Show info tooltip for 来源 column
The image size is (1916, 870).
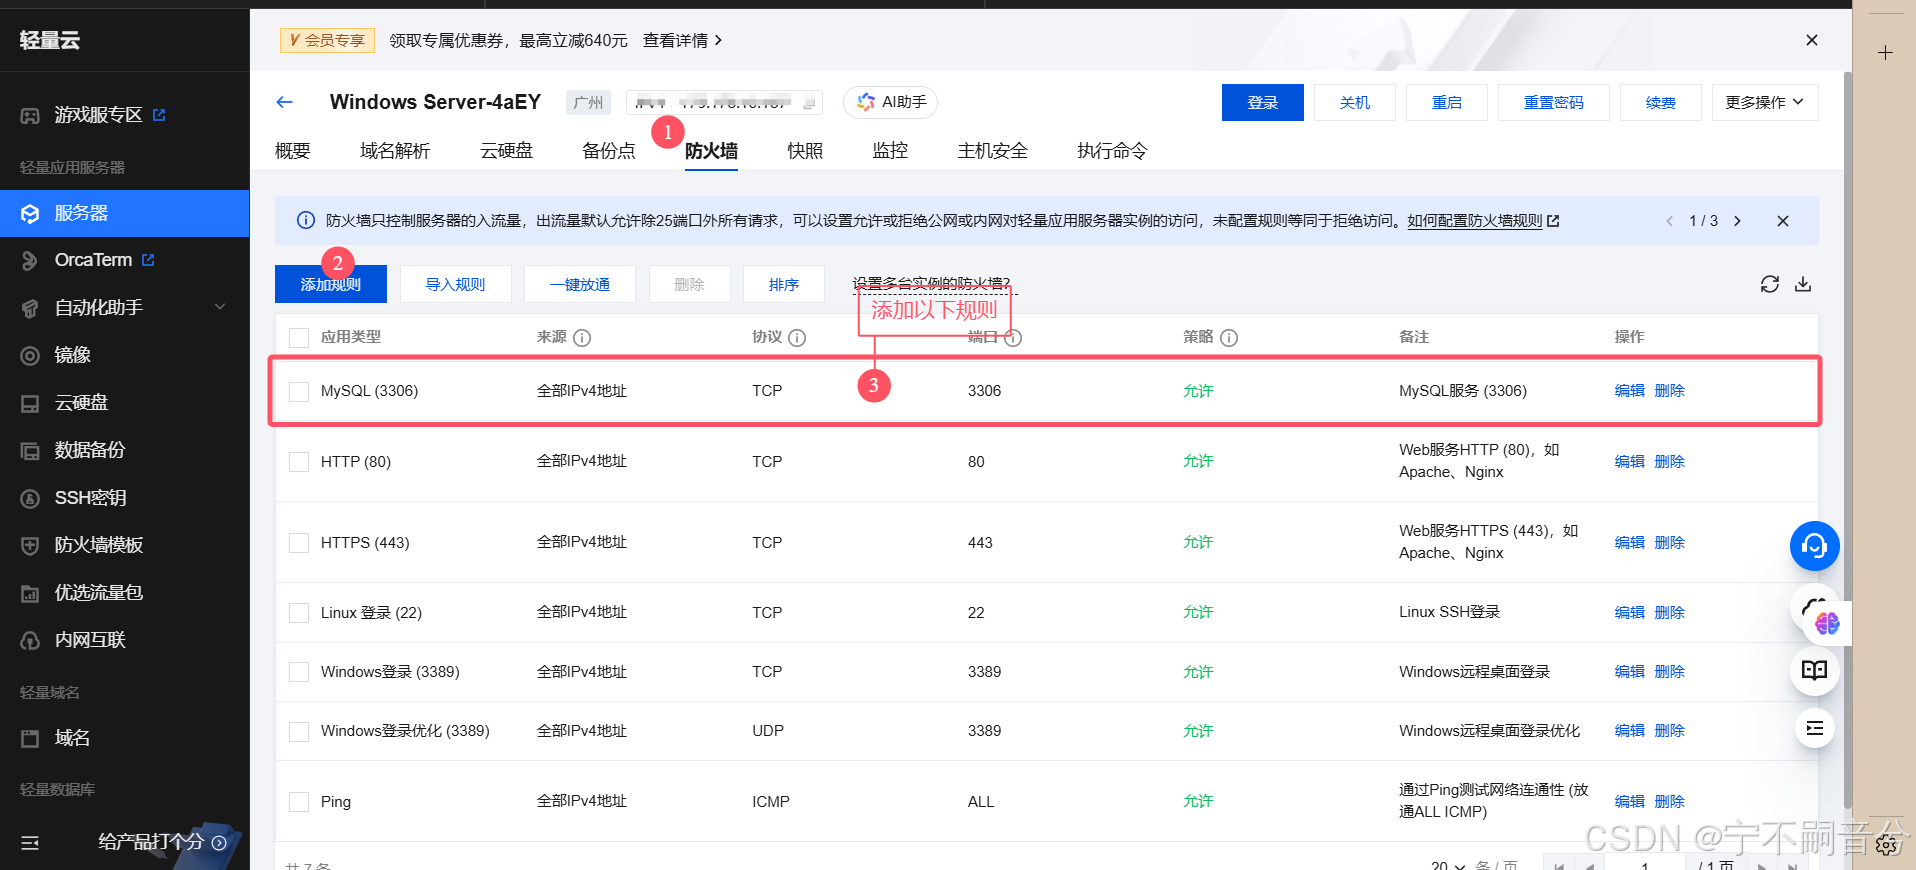[x=582, y=338]
